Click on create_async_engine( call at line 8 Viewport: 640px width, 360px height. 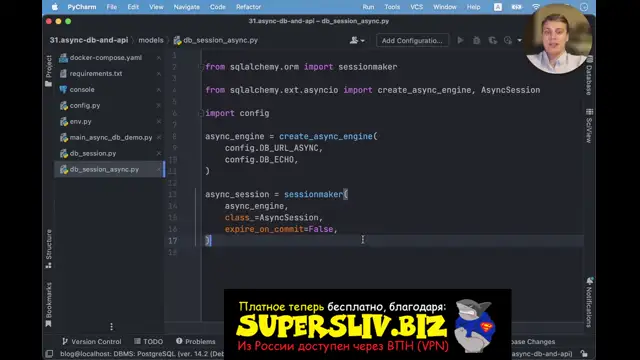point(329,136)
